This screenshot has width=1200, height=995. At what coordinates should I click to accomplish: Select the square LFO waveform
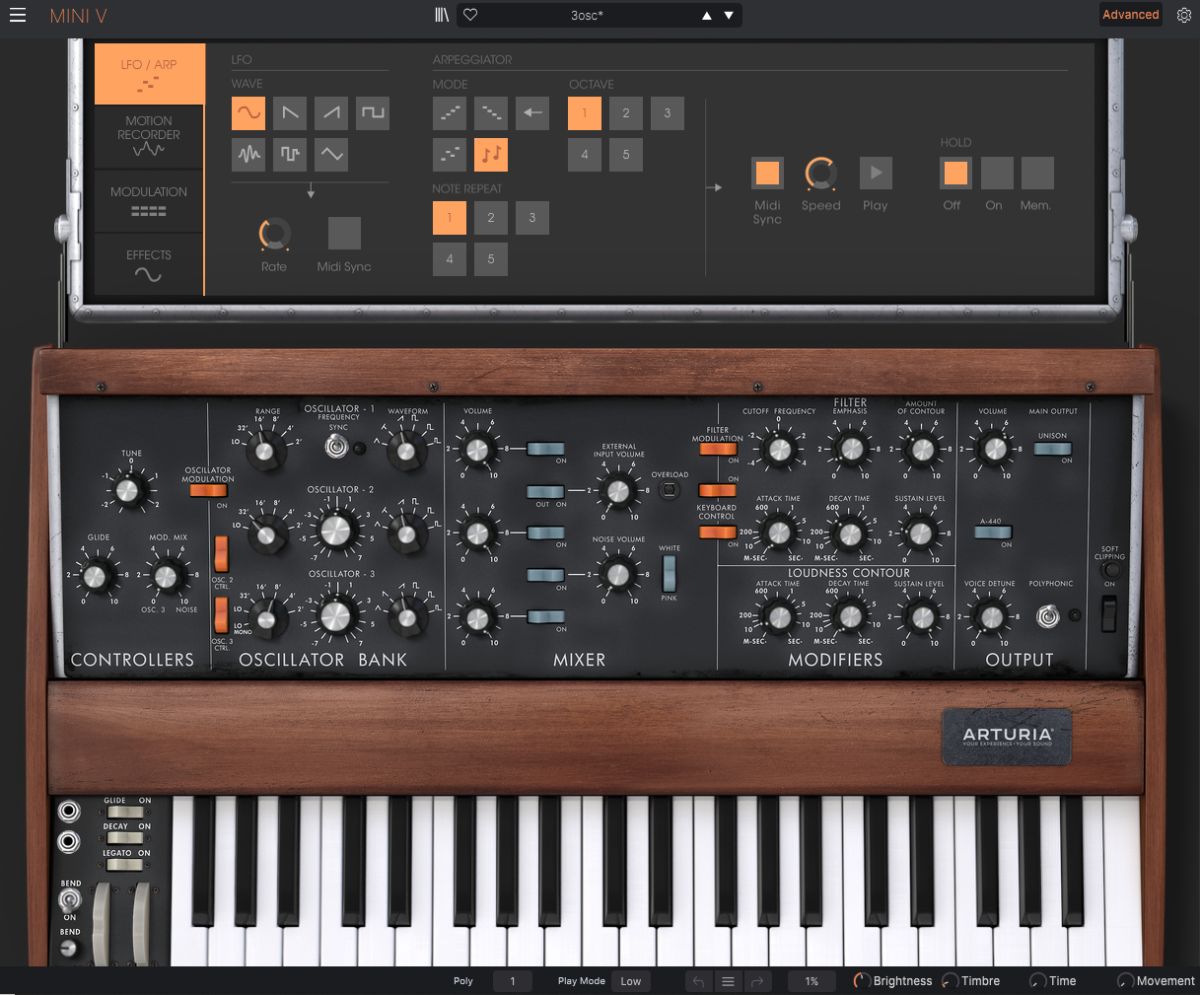coord(373,113)
